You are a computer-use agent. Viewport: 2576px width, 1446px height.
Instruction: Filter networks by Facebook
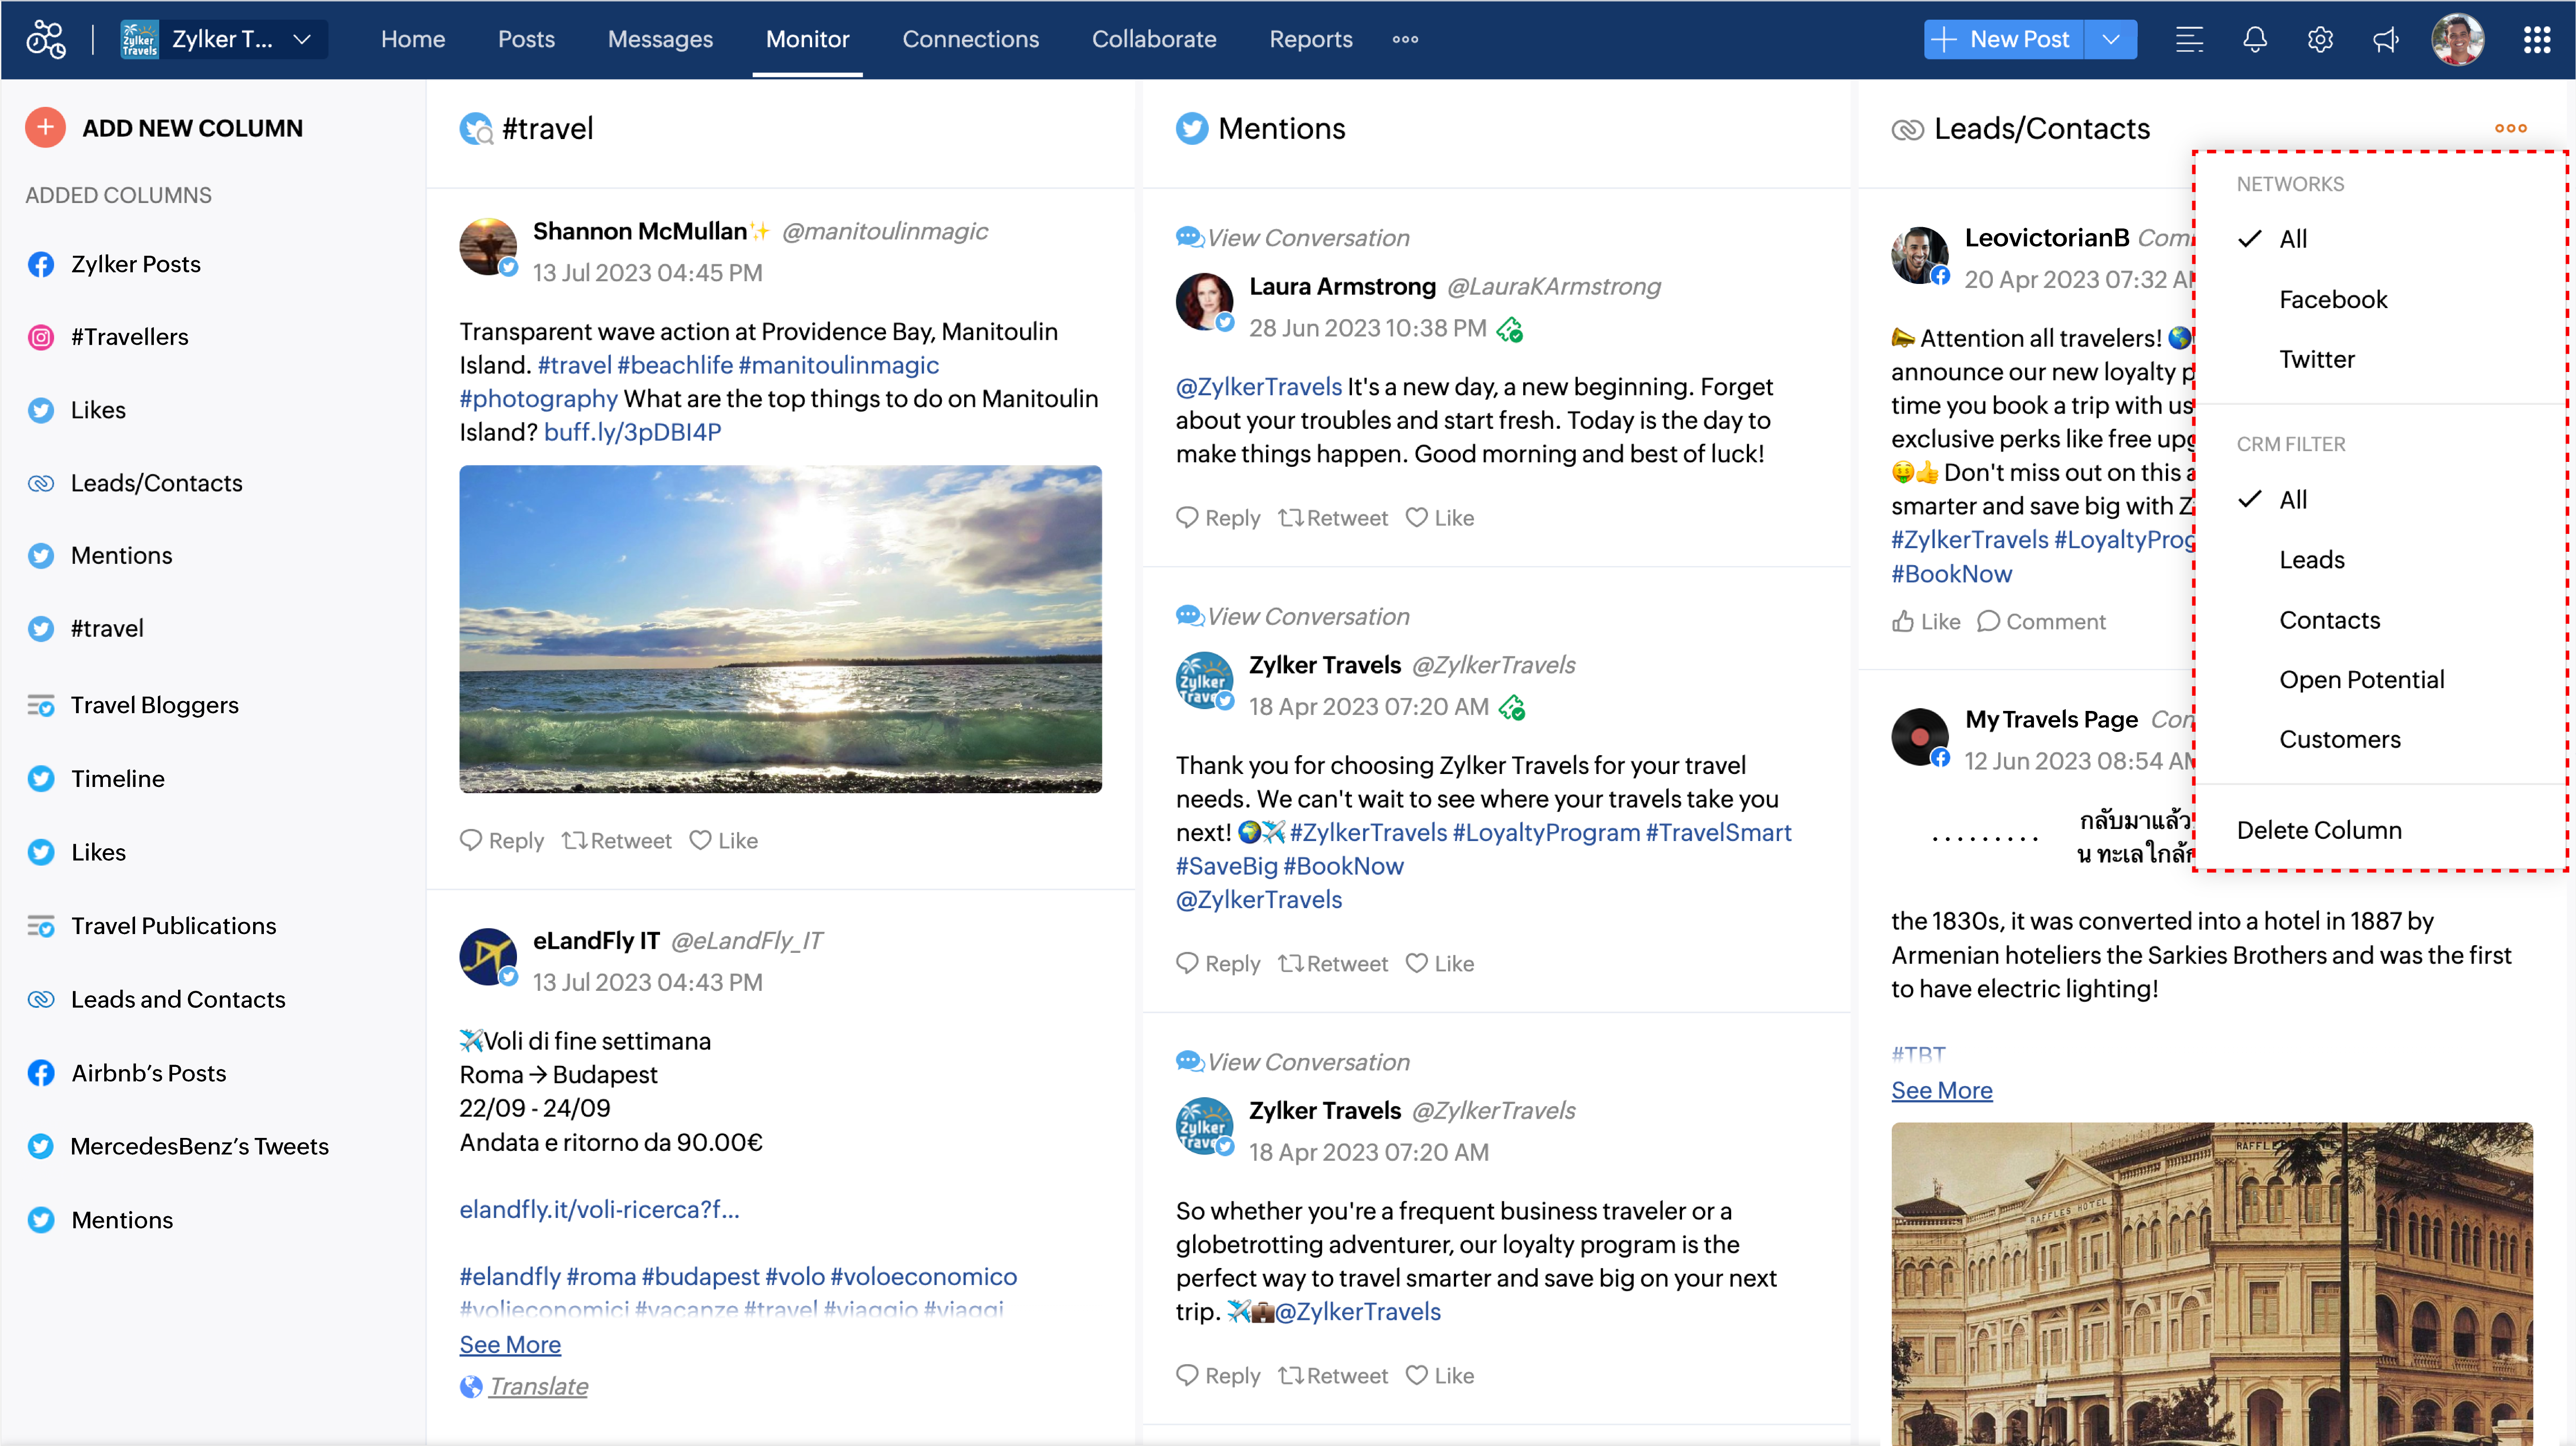(2333, 299)
